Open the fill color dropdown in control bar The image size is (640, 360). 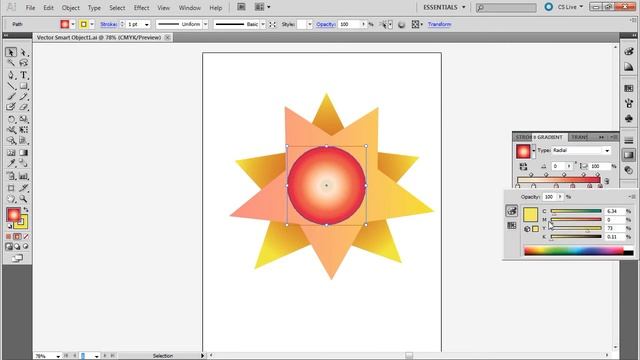click(73, 24)
